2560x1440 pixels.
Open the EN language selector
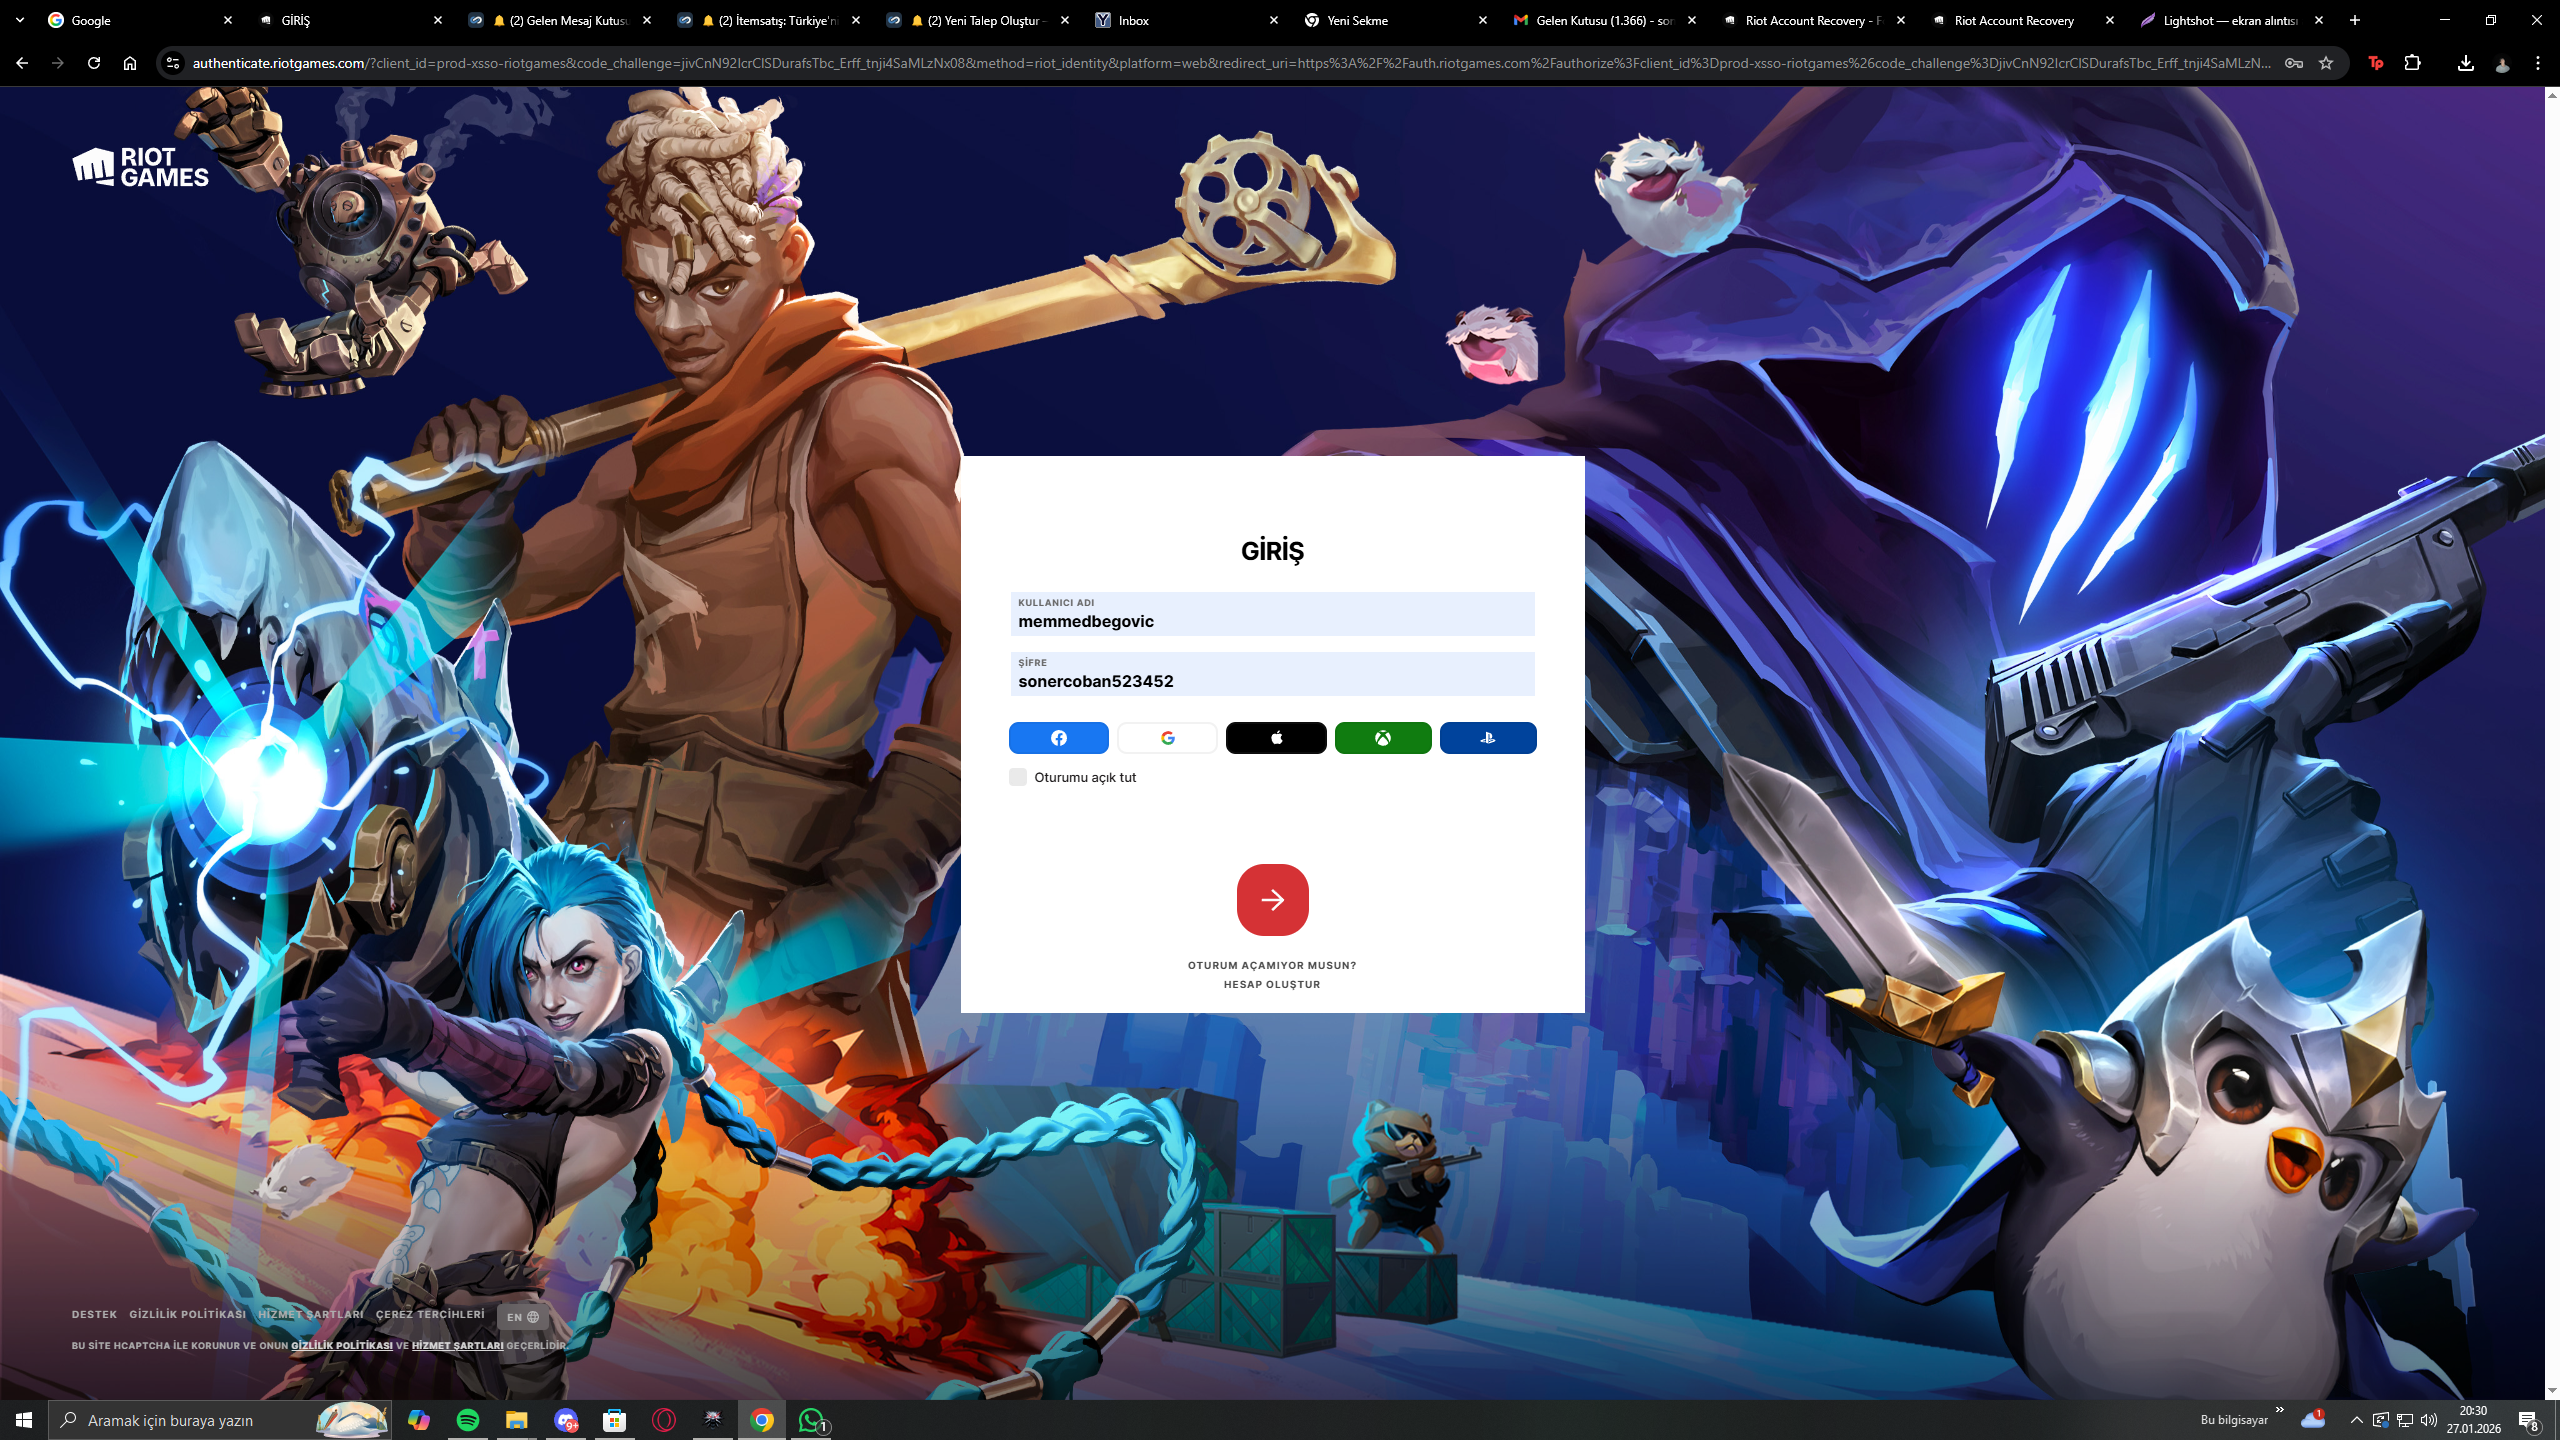click(x=522, y=1317)
